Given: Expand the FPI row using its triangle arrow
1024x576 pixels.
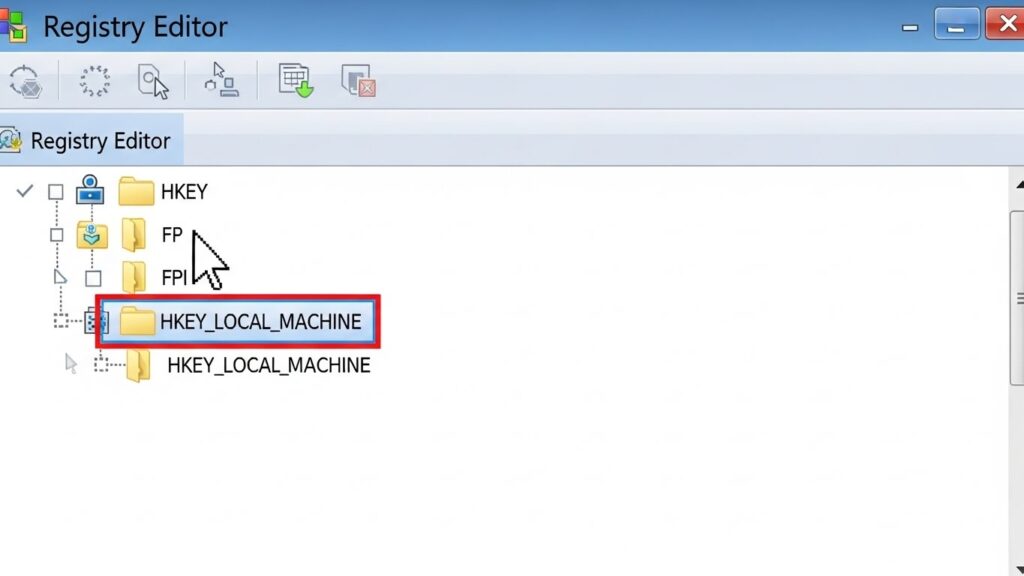Looking at the screenshot, I should (59, 277).
